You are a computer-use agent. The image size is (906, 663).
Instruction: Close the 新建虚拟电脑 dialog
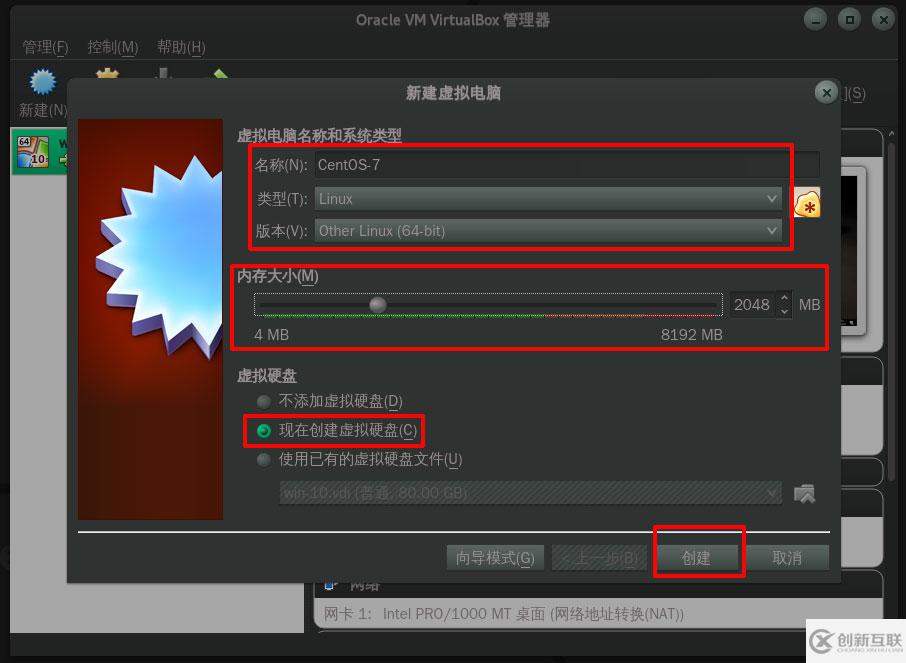tap(826, 92)
